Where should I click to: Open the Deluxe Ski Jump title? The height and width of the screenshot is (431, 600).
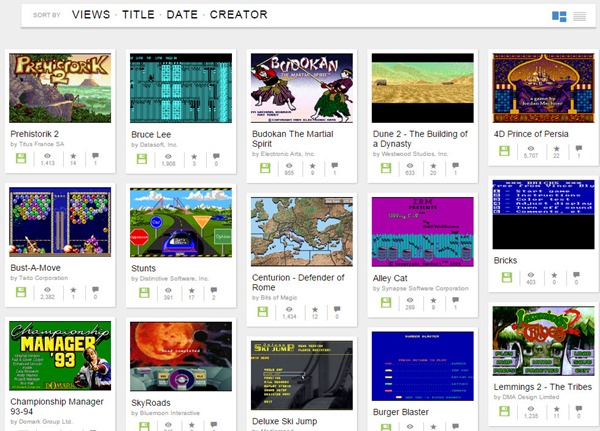[x=285, y=421]
